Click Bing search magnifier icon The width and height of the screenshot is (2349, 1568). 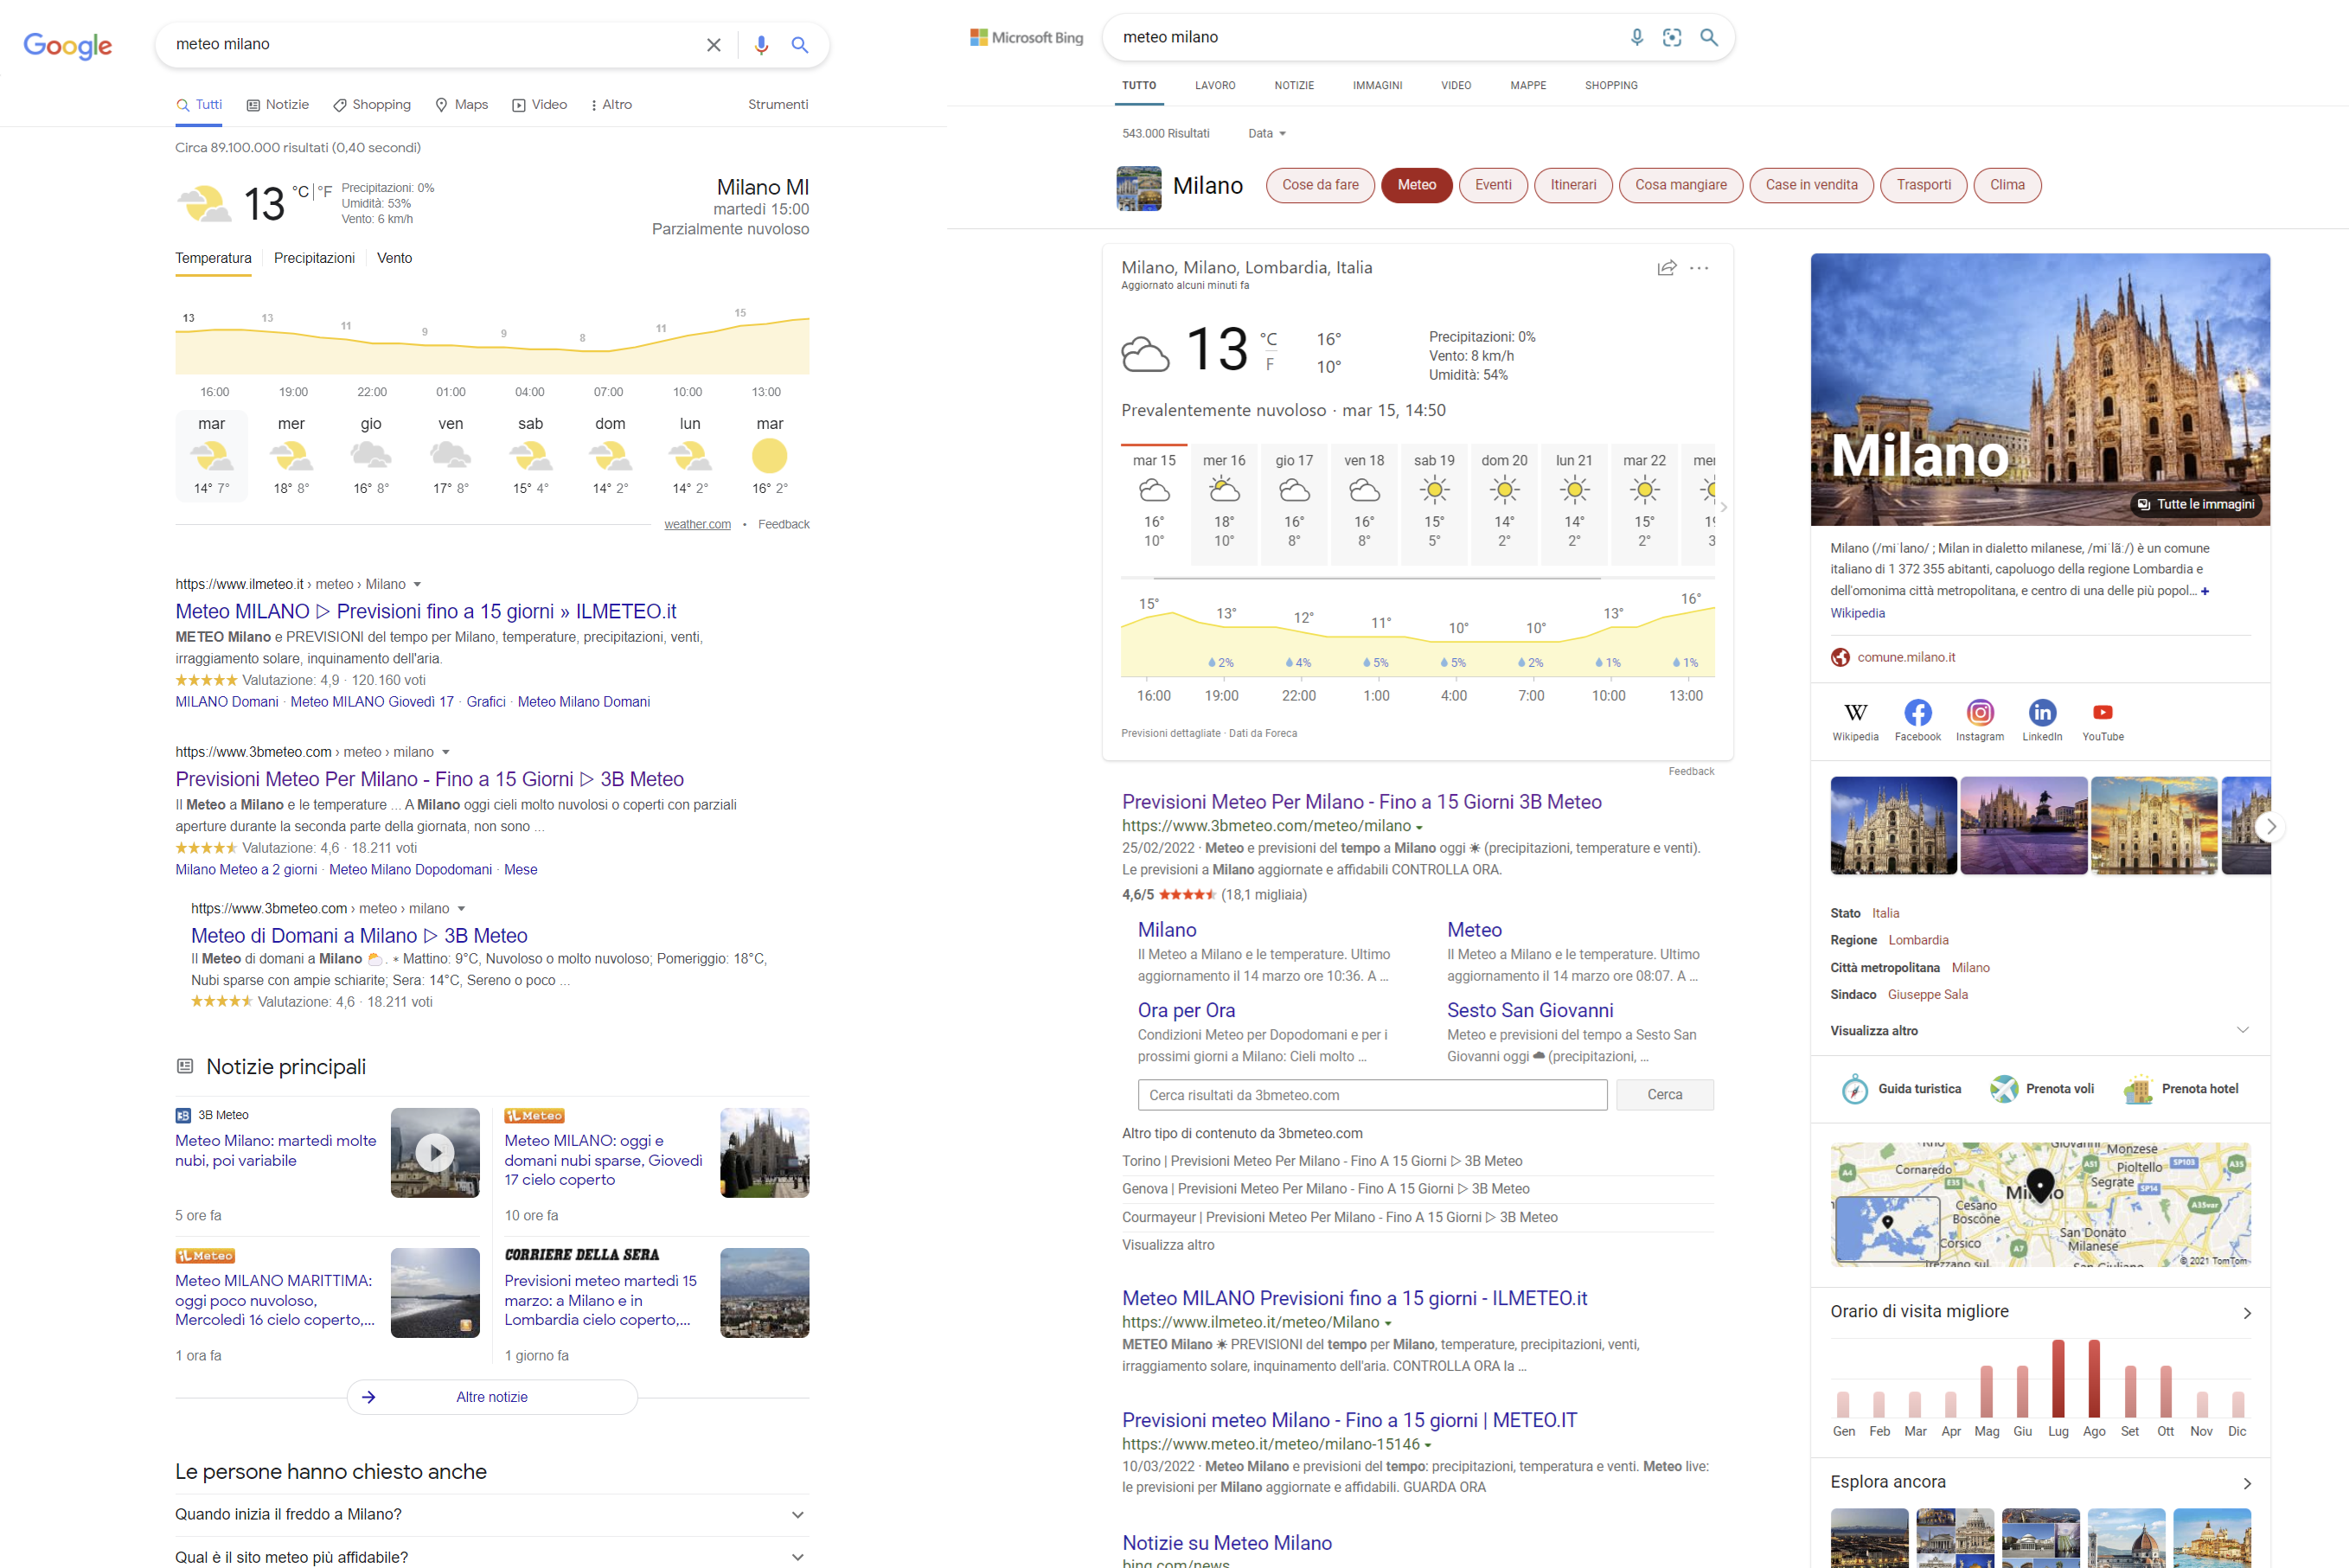[1709, 37]
